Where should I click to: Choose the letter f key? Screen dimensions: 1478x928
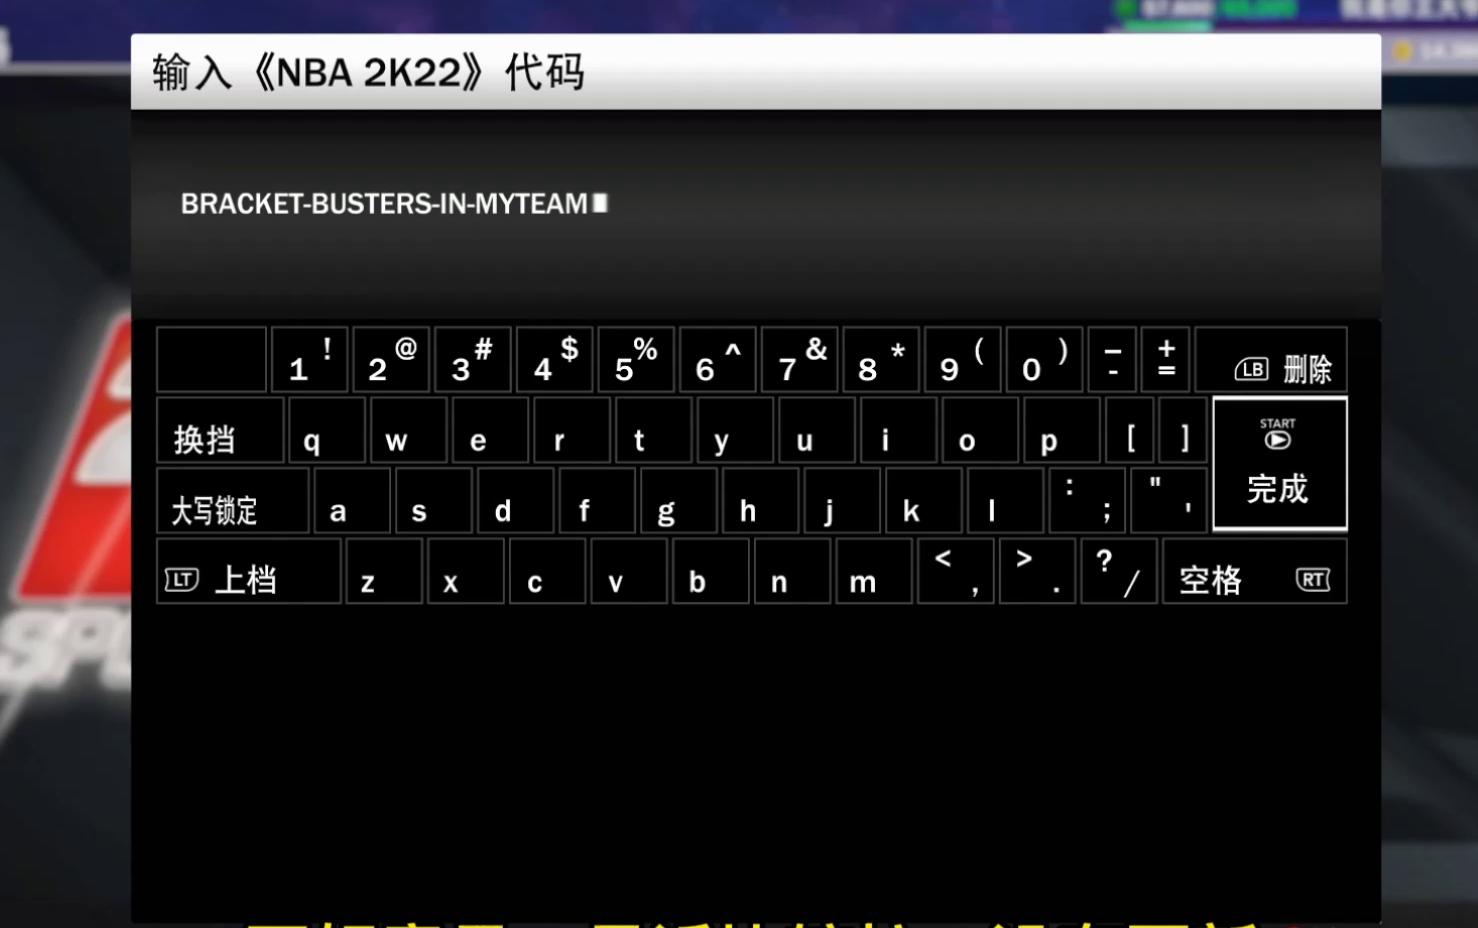point(597,501)
